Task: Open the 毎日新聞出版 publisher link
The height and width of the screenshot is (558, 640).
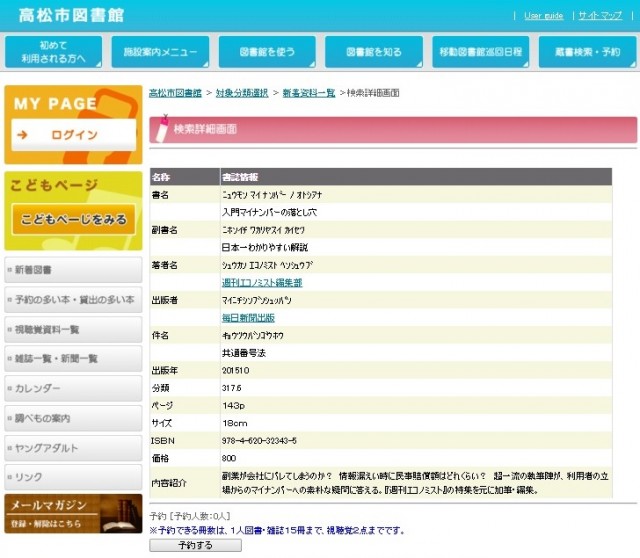Action: (x=248, y=318)
